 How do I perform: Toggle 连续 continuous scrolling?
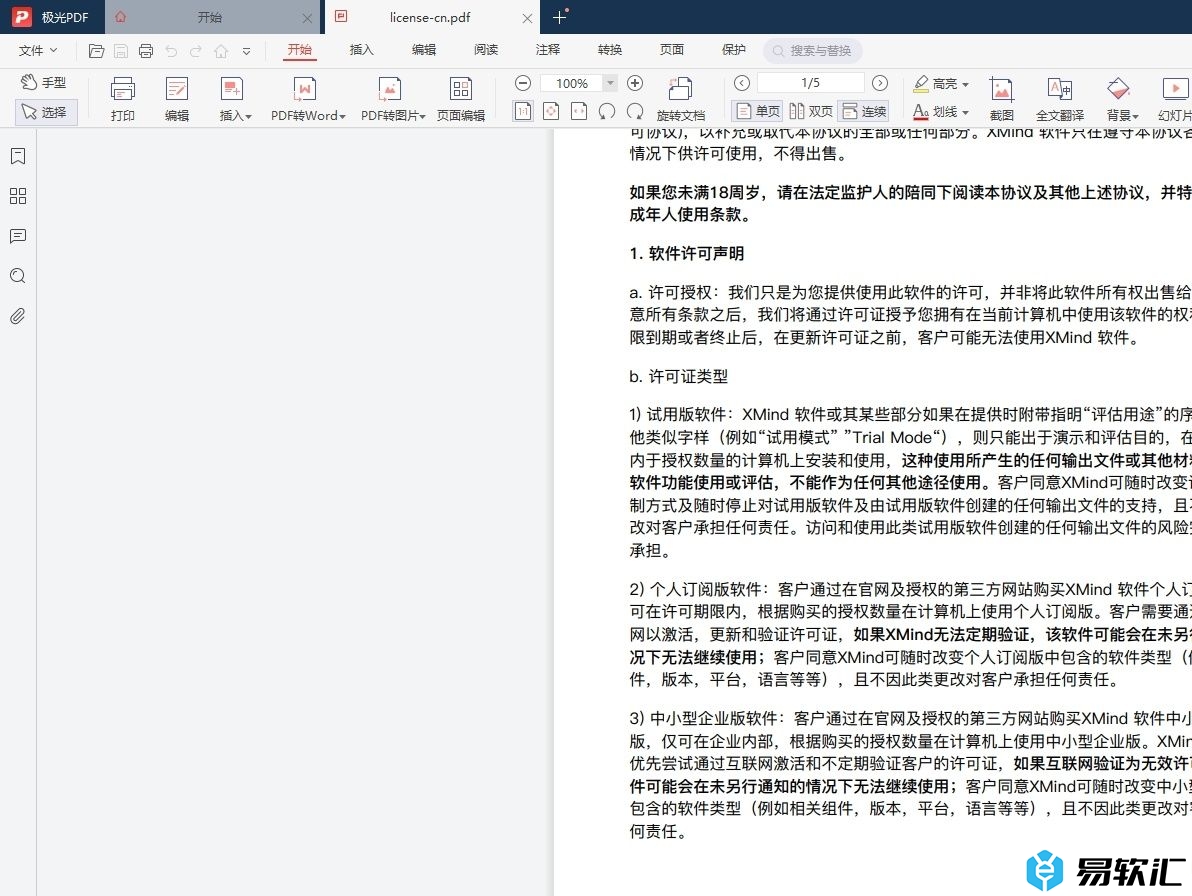tap(864, 112)
